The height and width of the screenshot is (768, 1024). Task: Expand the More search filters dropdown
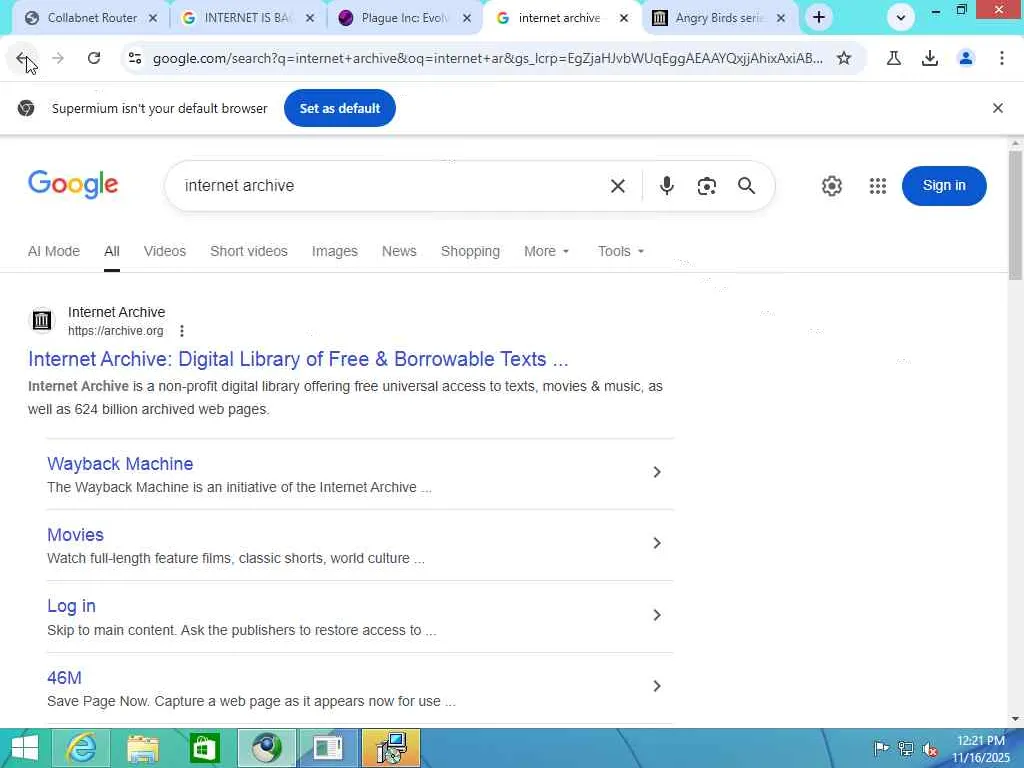click(547, 251)
